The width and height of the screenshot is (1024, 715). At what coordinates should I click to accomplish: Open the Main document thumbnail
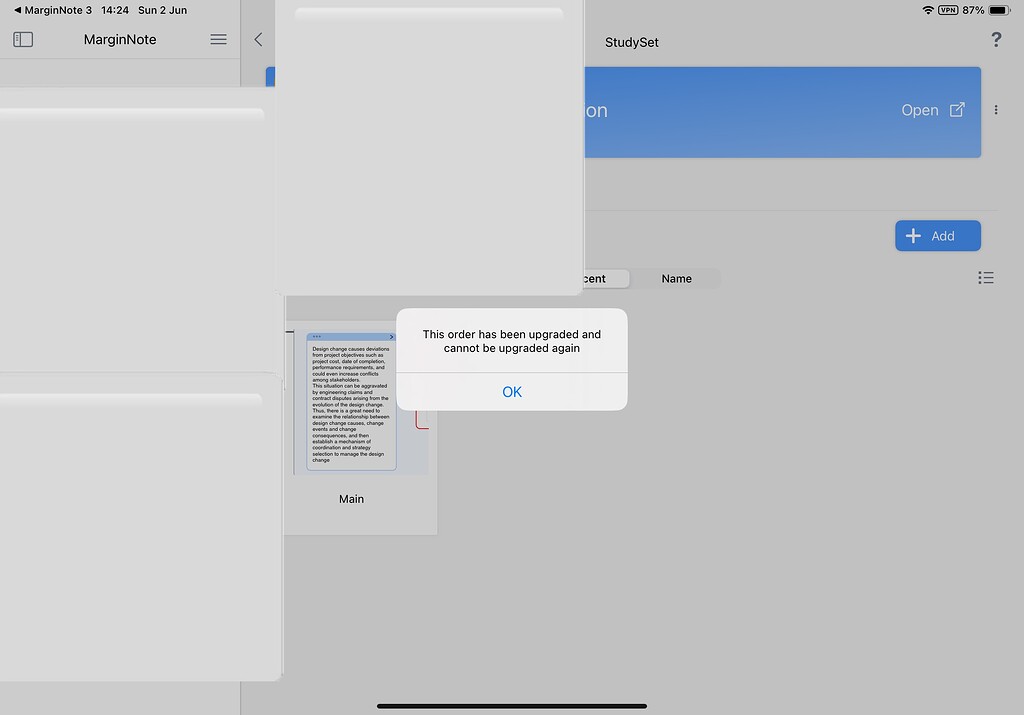pyautogui.click(x=351, y=402)
